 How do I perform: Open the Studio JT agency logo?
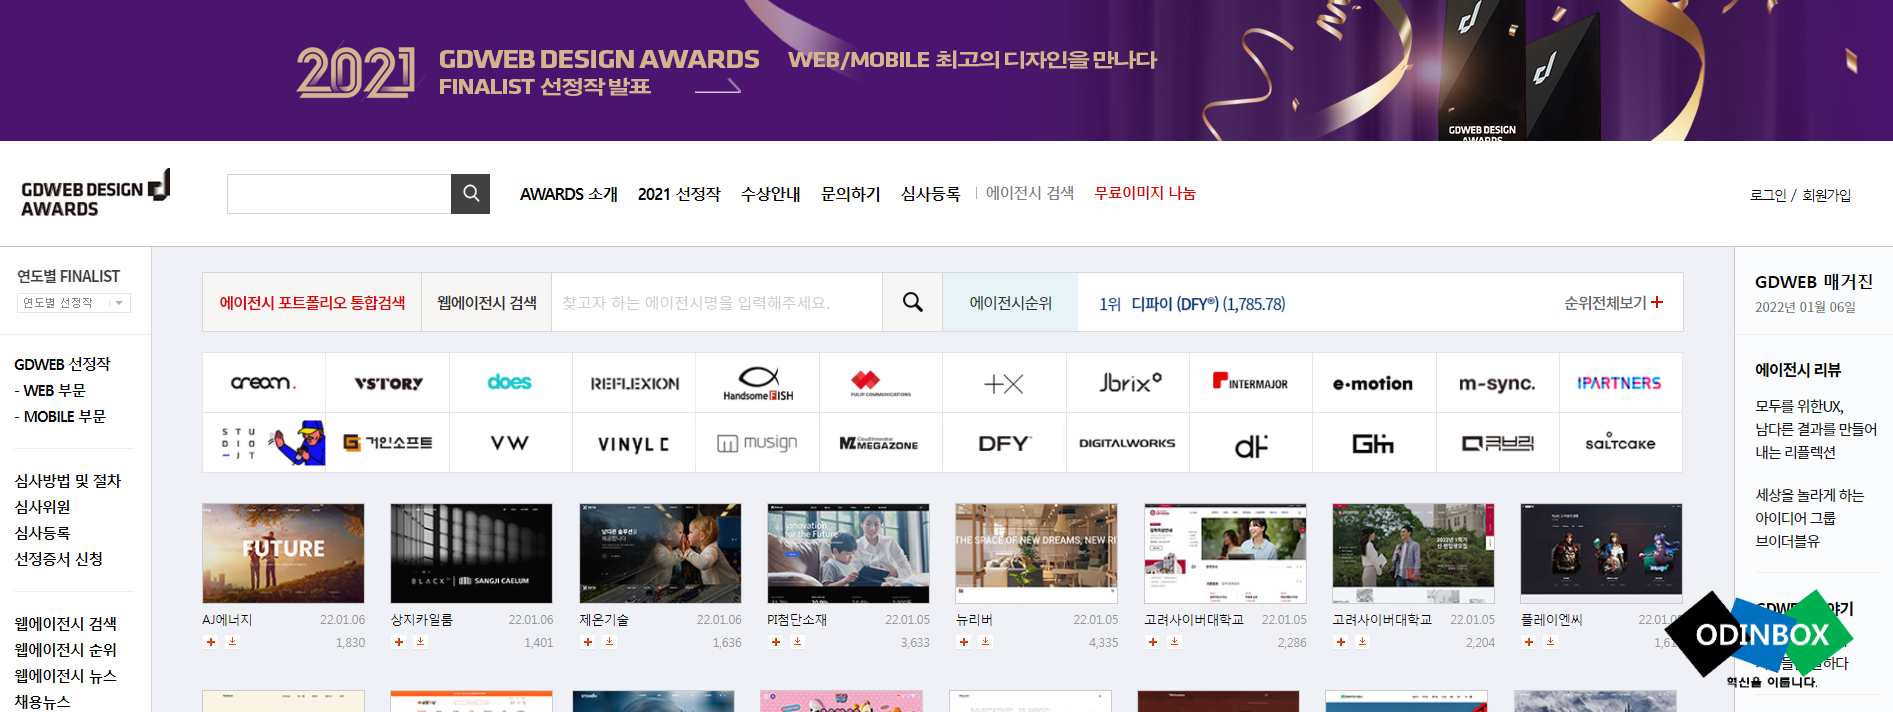264,443
